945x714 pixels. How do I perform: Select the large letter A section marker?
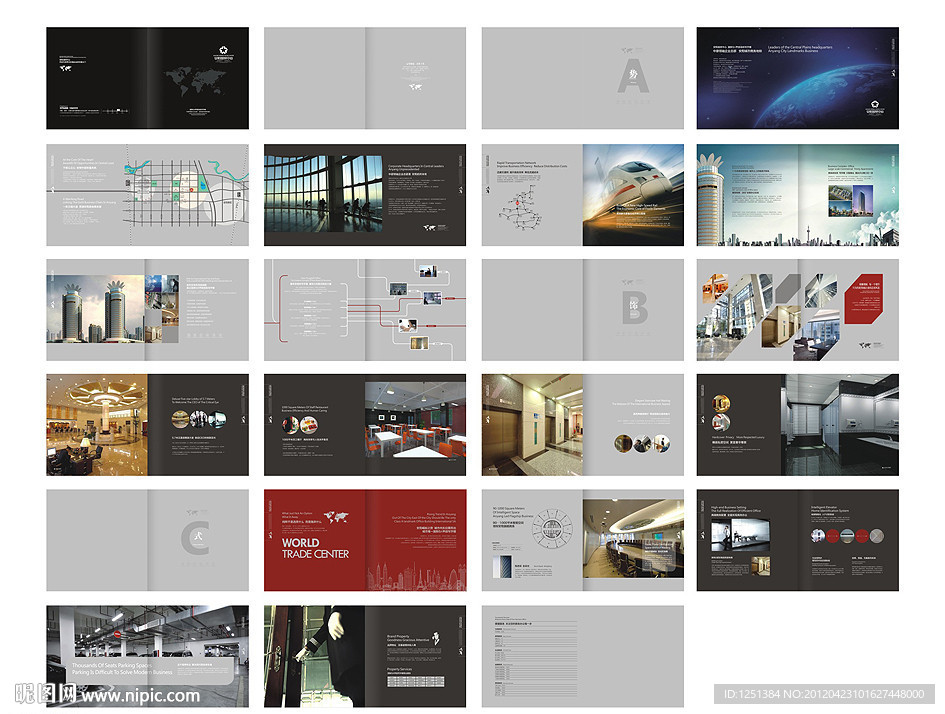pos(632,75)
